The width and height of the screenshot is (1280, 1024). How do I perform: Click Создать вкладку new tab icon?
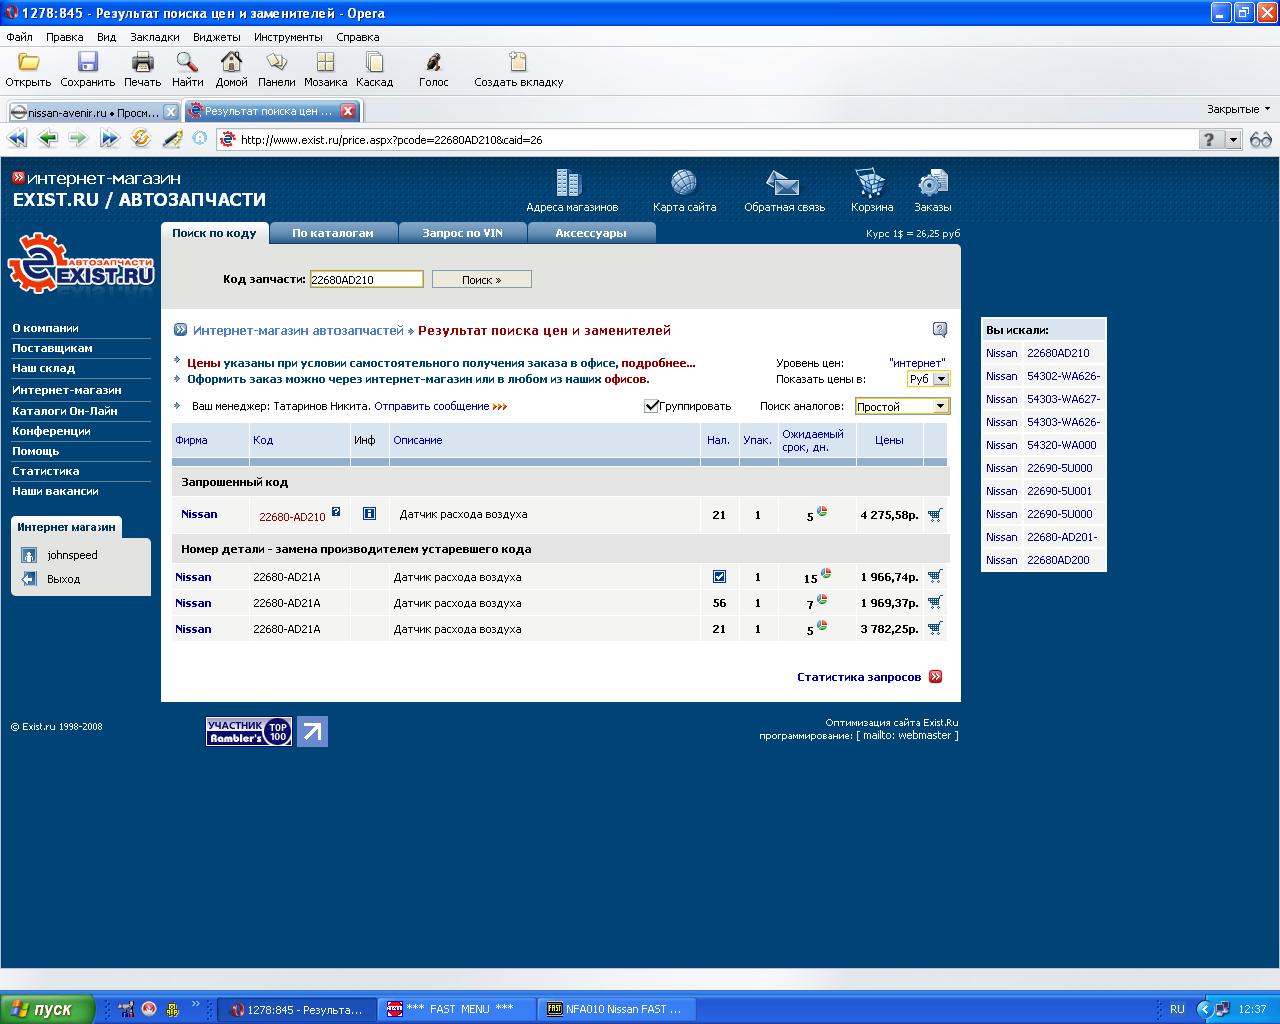[518, 63]
